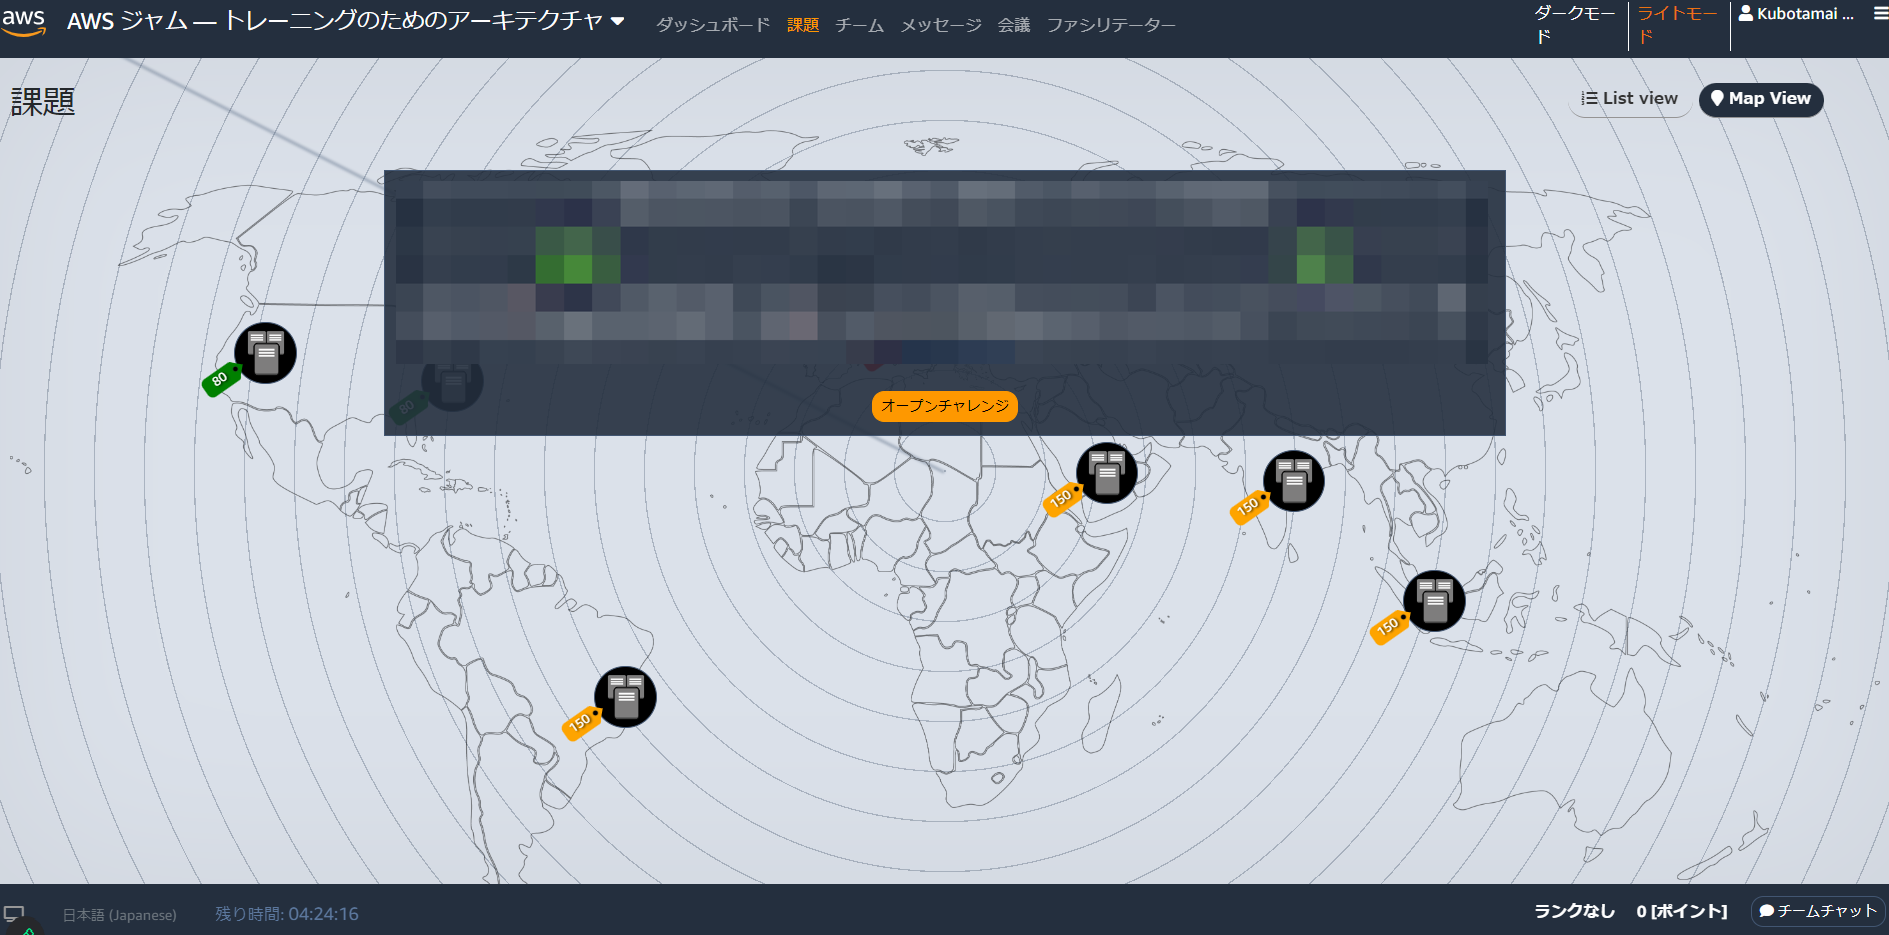Viewport: 1889px width, 935px height.
Task: Open チームチャット at bottom right
Action: 1818,911
